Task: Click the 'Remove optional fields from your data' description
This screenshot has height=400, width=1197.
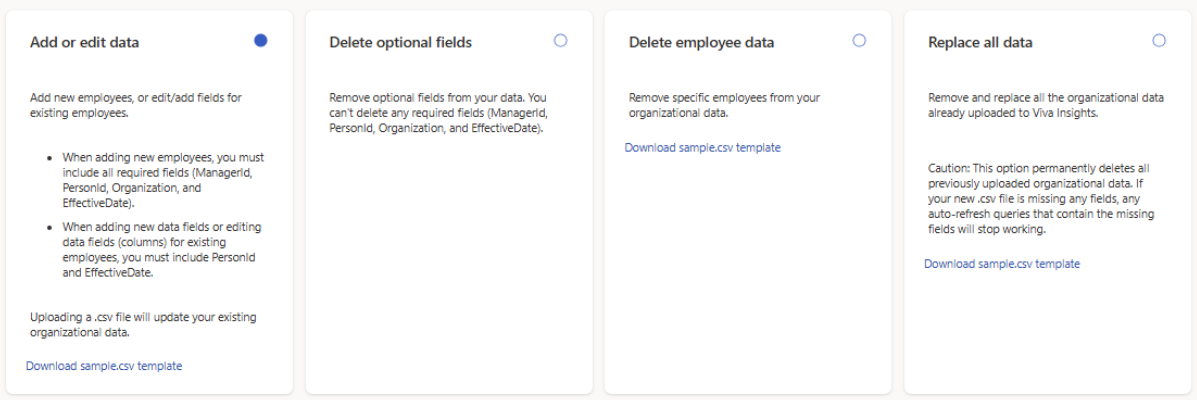Action: (437, 112)
